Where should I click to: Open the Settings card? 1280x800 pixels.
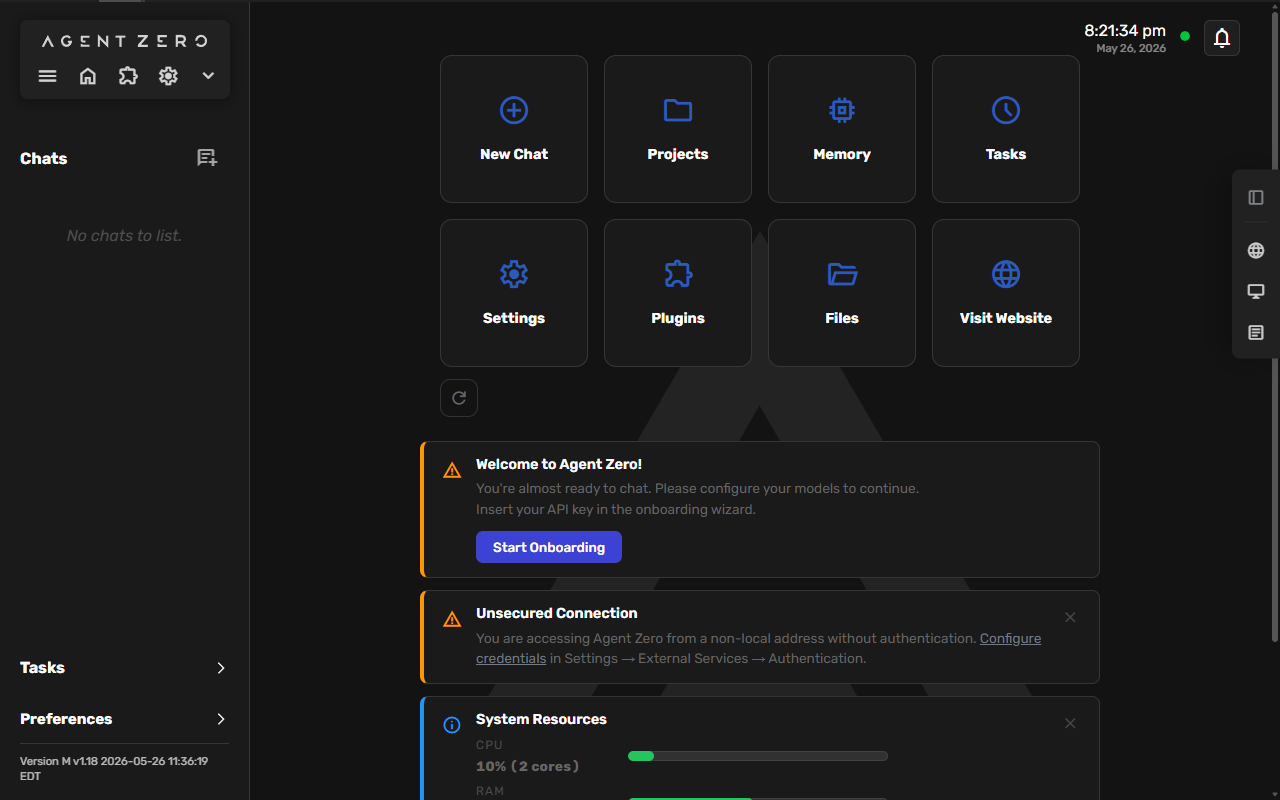coord(514,293)
